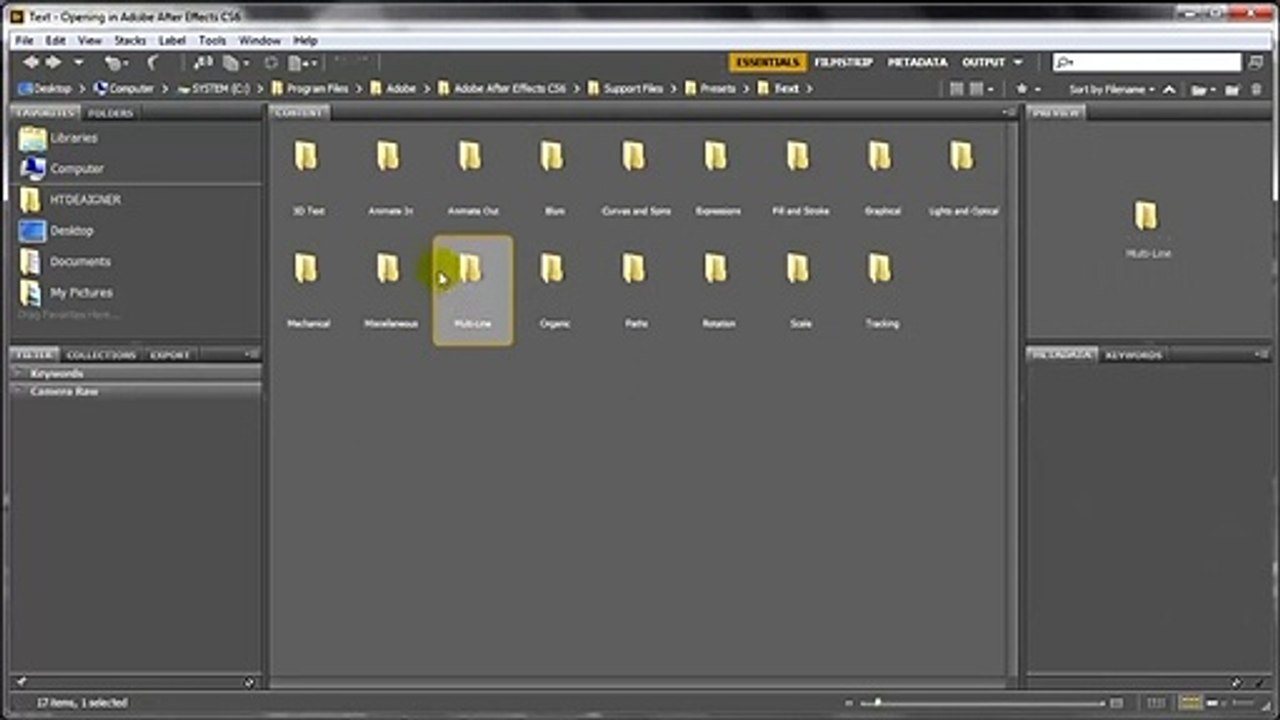Switch to view content as thumbnails
Screen dimensions: 1280x720
1190,703
